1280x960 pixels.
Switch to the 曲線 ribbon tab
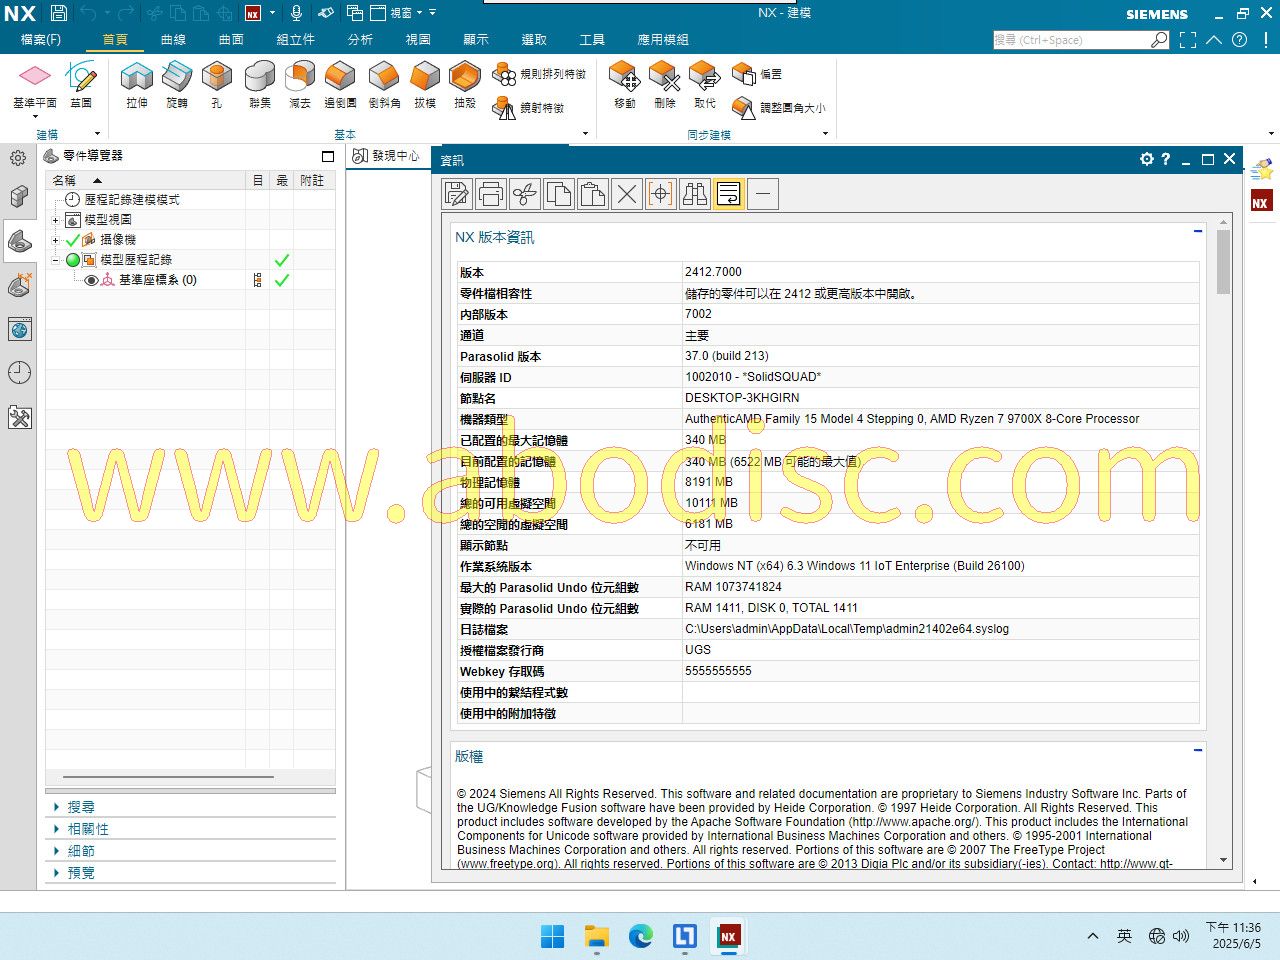[x=173, y=40]
